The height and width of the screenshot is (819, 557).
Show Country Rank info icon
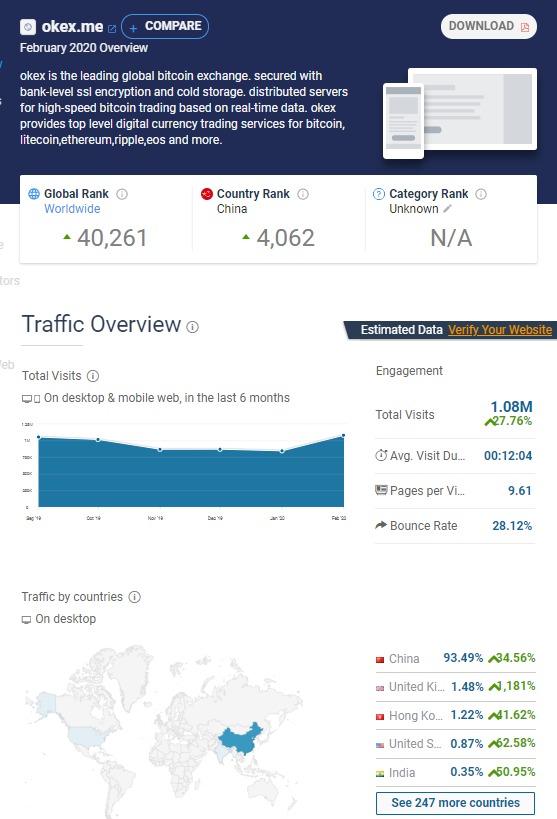(x=303, y=194)
